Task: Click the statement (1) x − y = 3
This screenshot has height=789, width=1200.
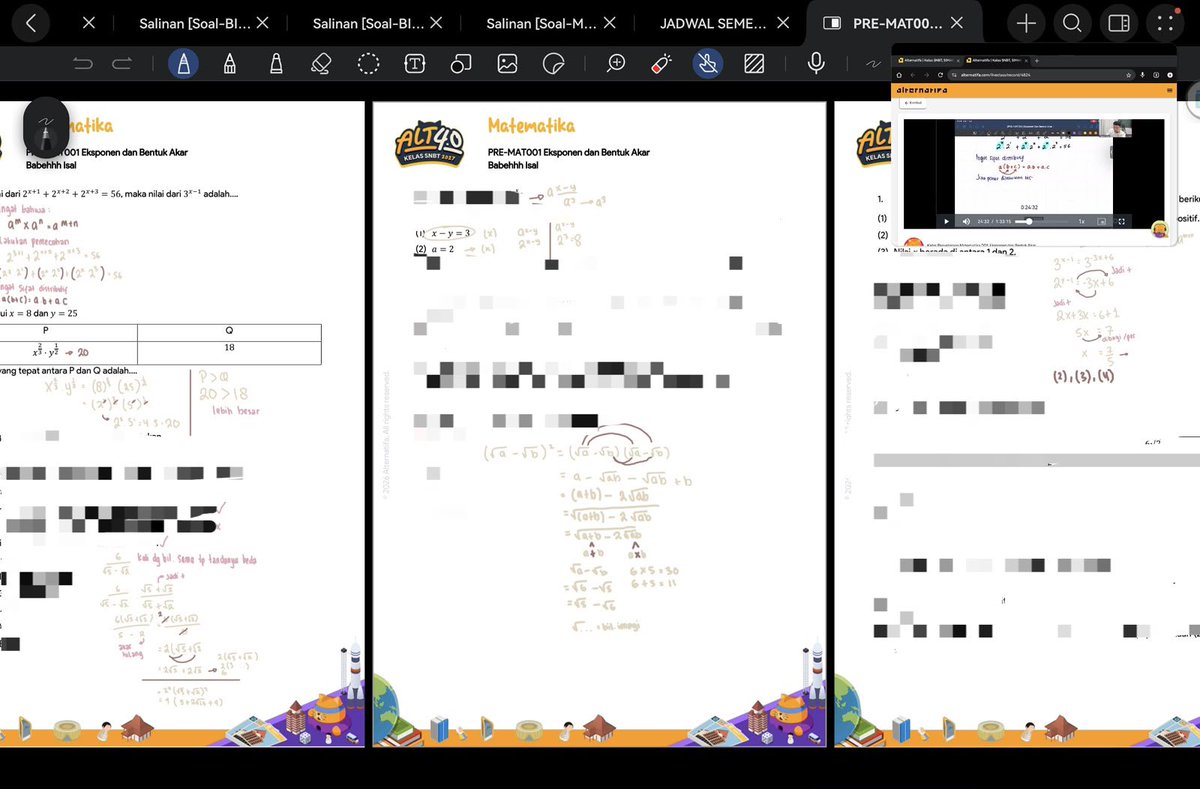Action: coord(444,233)
